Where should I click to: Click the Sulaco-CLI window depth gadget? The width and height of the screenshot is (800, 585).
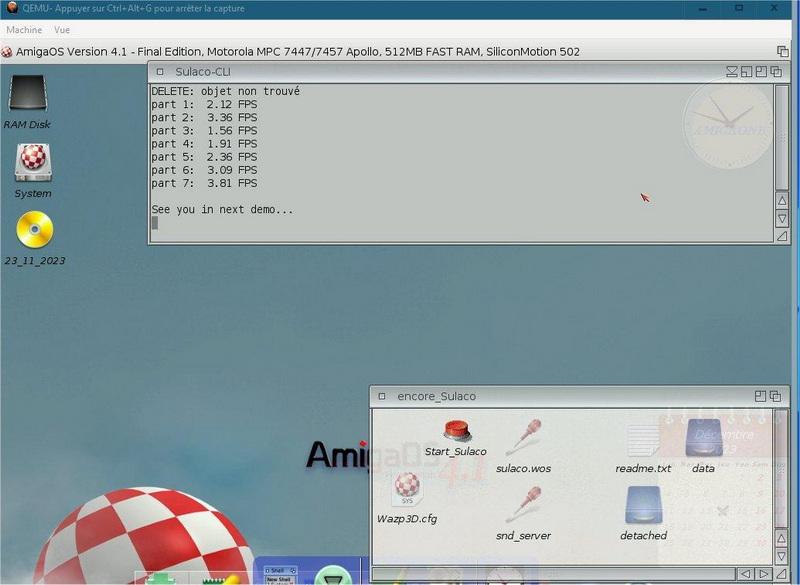776,72
